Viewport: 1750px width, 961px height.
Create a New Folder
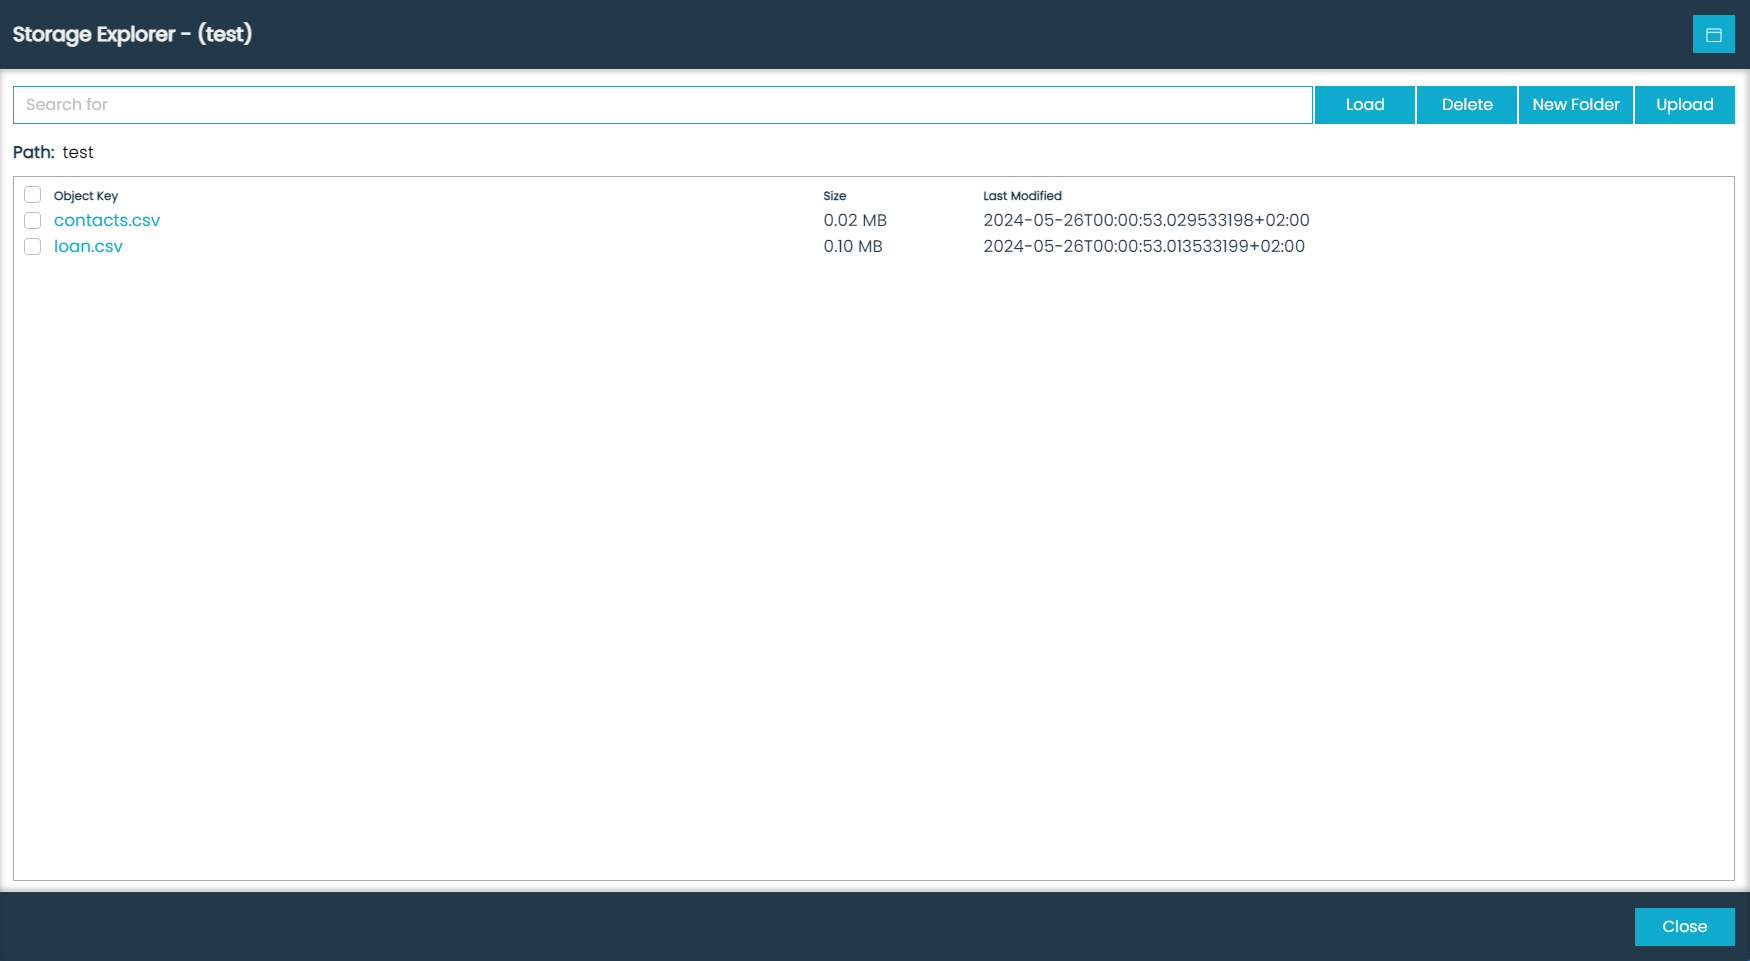tap(1575, 104)
